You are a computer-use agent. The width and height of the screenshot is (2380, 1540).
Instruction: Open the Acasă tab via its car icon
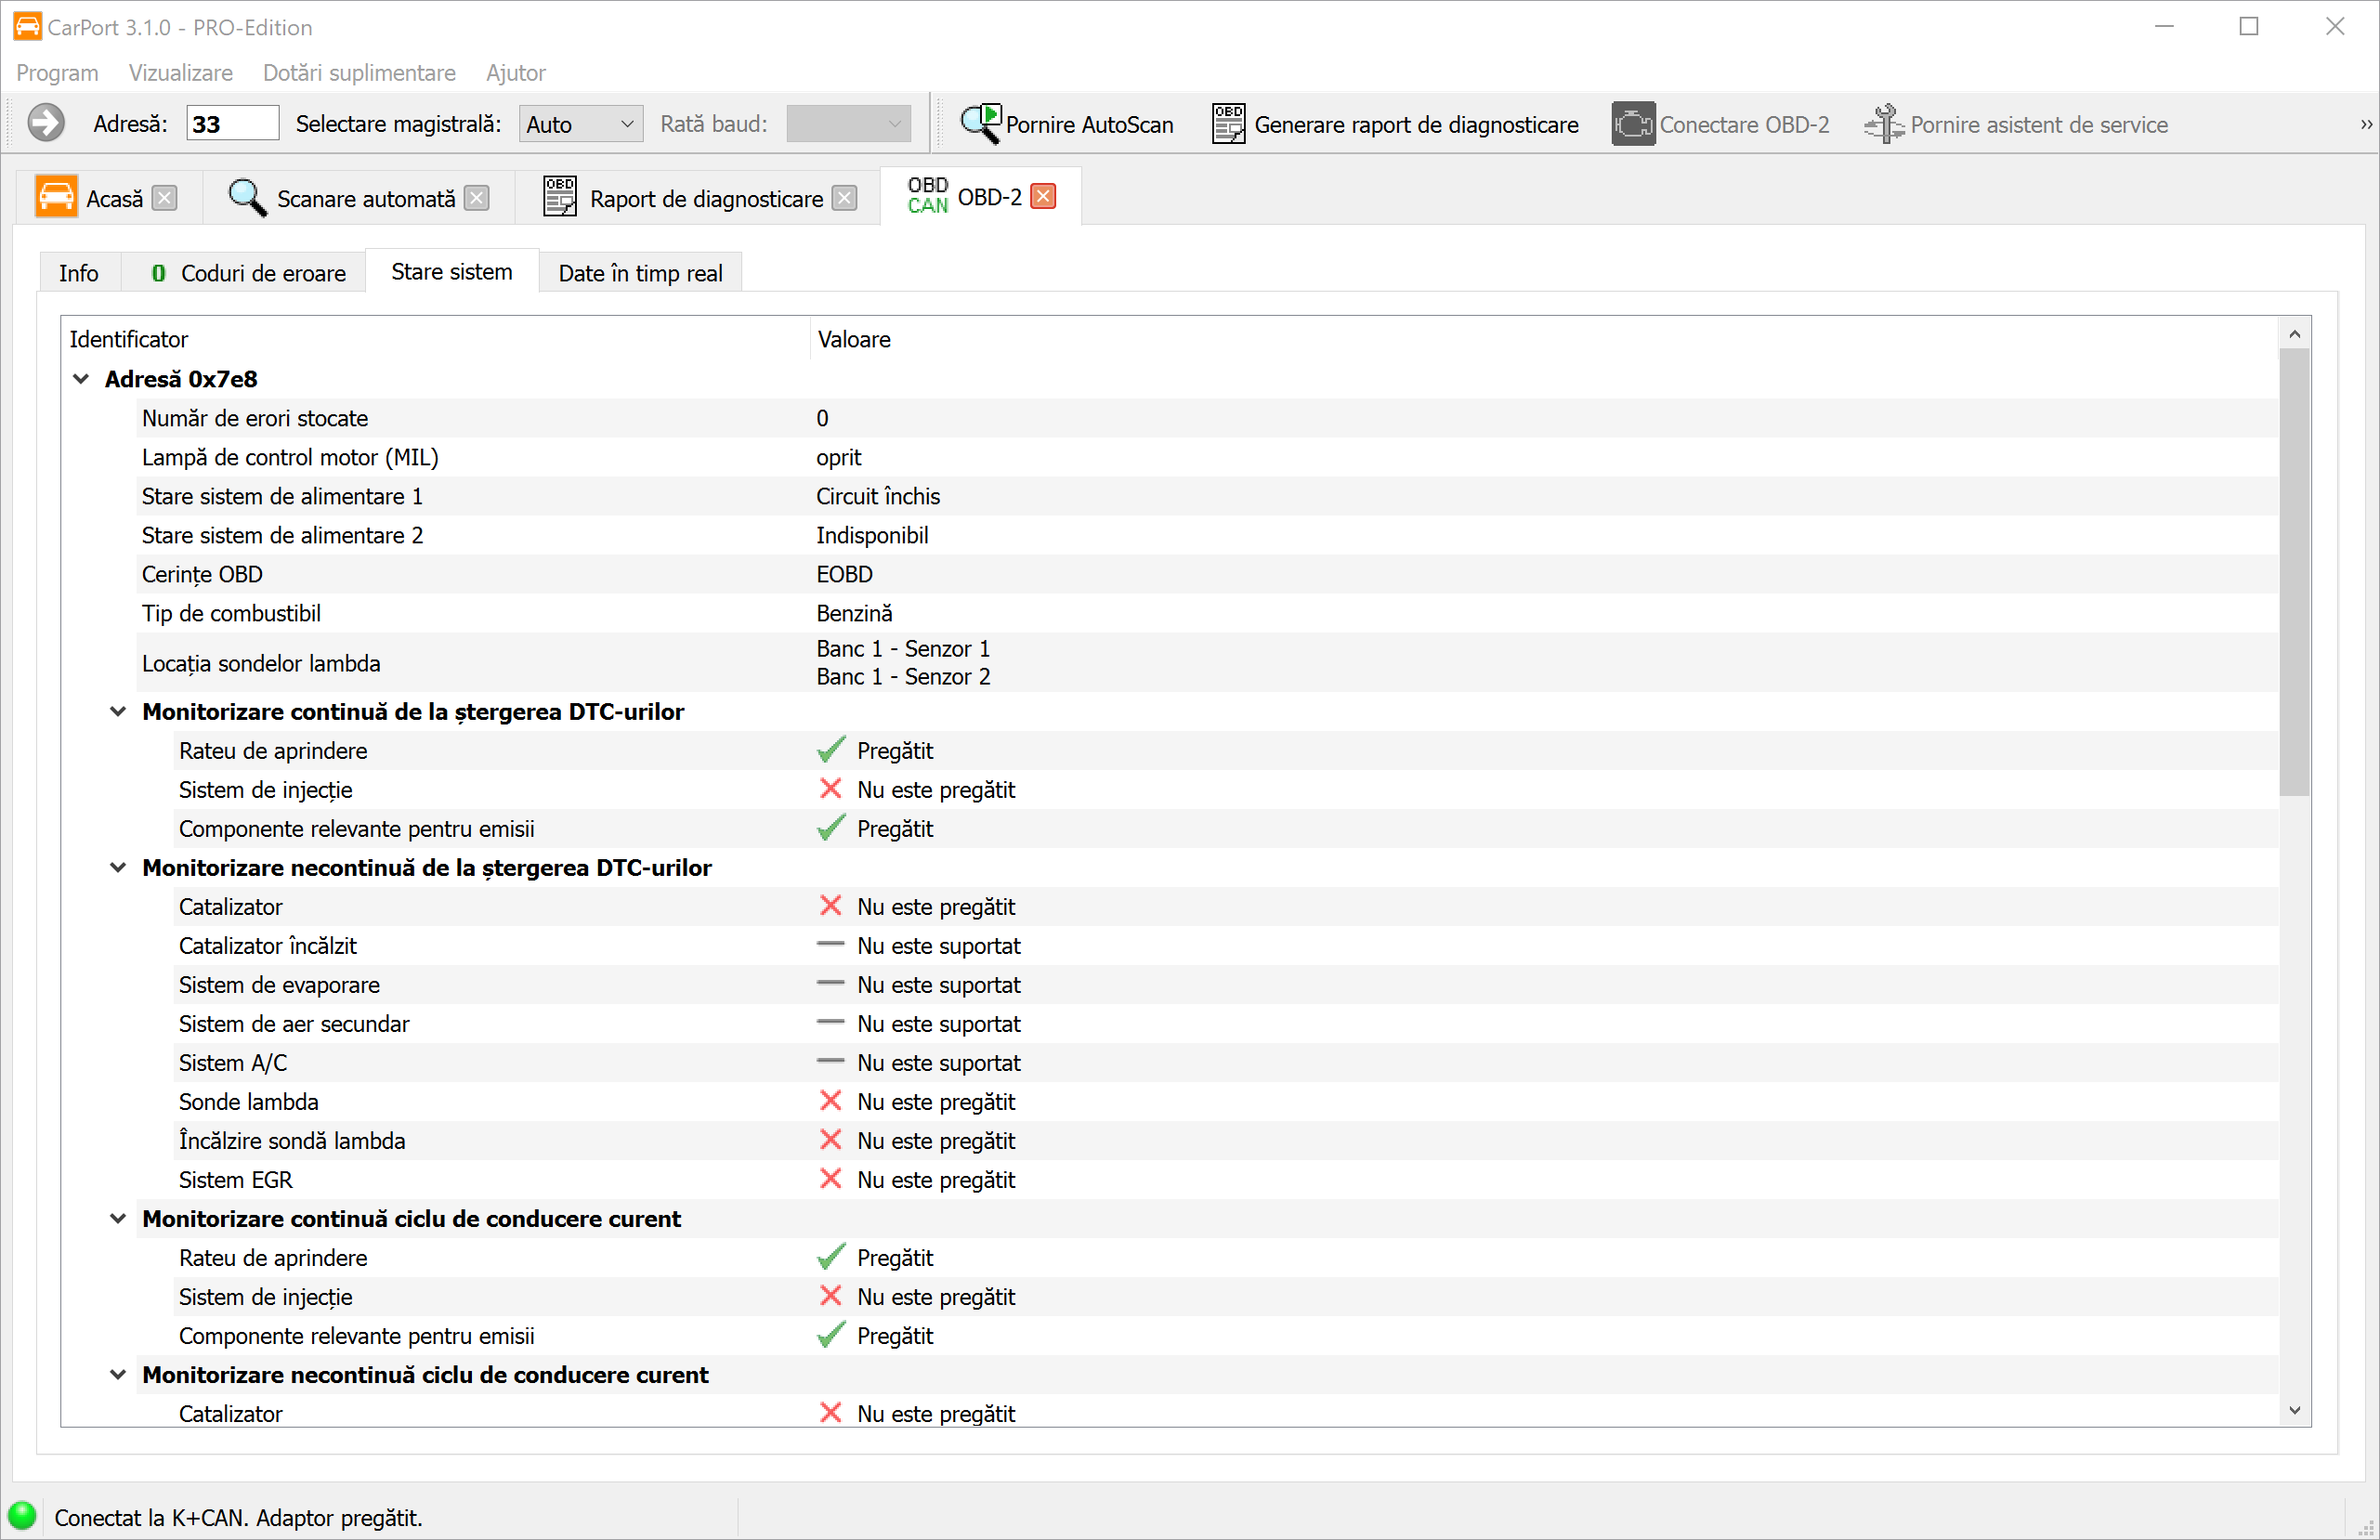56,197
